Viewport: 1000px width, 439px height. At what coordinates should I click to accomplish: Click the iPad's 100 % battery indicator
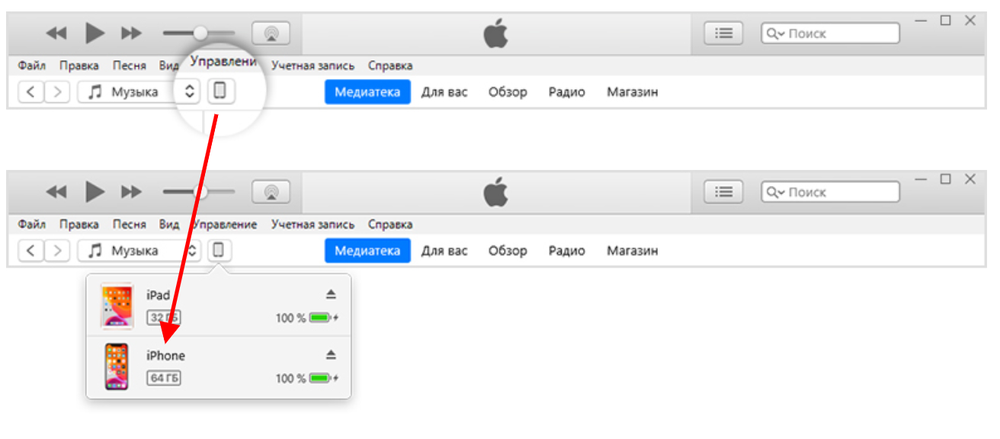point(307,318)
